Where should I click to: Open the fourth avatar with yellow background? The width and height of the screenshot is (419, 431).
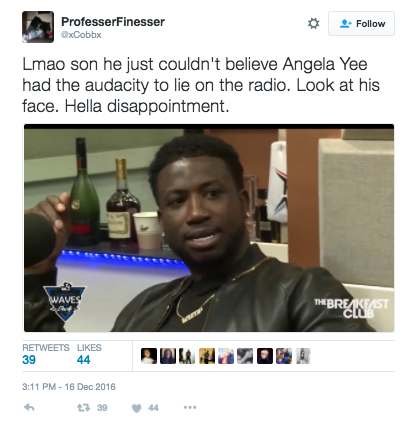207,356
